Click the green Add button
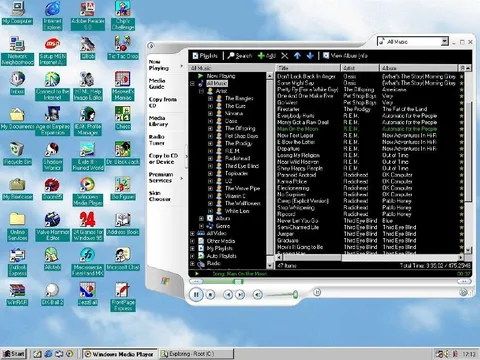Image resolution: width=480 pixels, height=360 pixels. [x=267, y=56]
